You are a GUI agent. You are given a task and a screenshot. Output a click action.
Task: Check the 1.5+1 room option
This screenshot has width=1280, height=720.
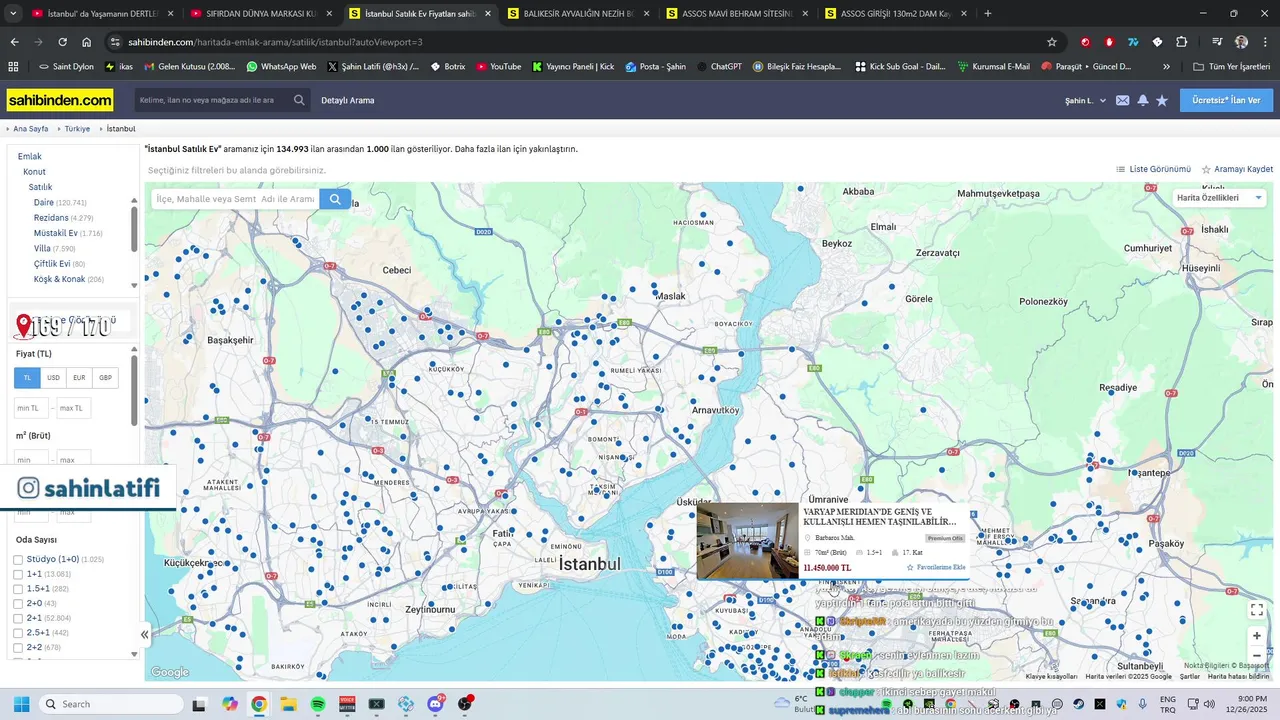18,589
